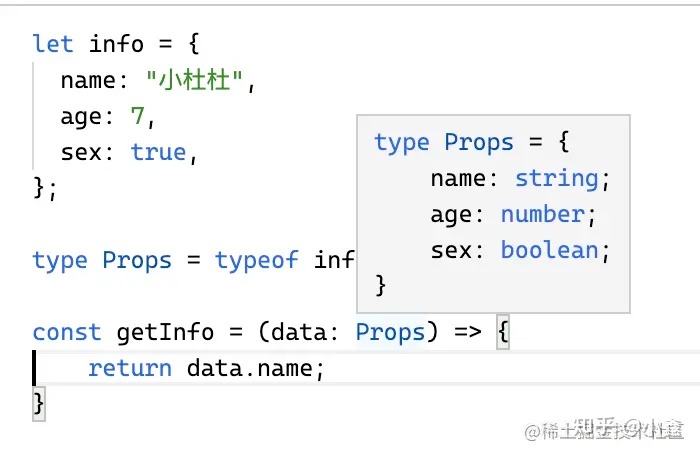Click the arrow "=>" in getInfo

click(466, 332)
